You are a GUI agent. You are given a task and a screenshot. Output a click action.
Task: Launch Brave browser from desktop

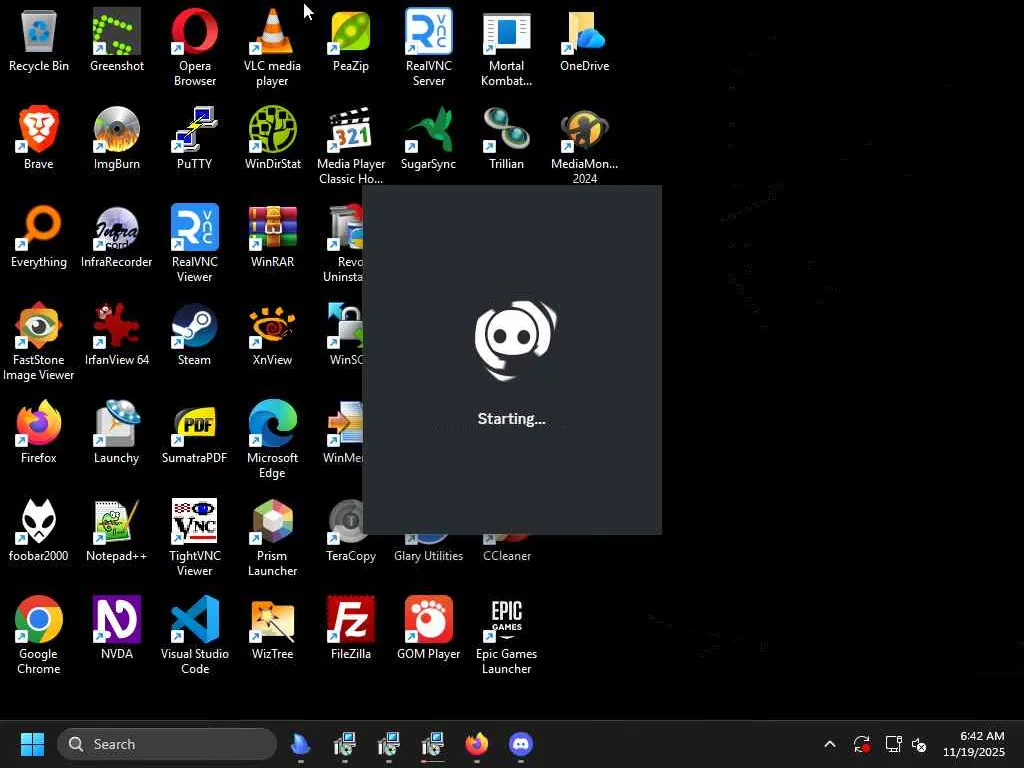tap(39, 138)
